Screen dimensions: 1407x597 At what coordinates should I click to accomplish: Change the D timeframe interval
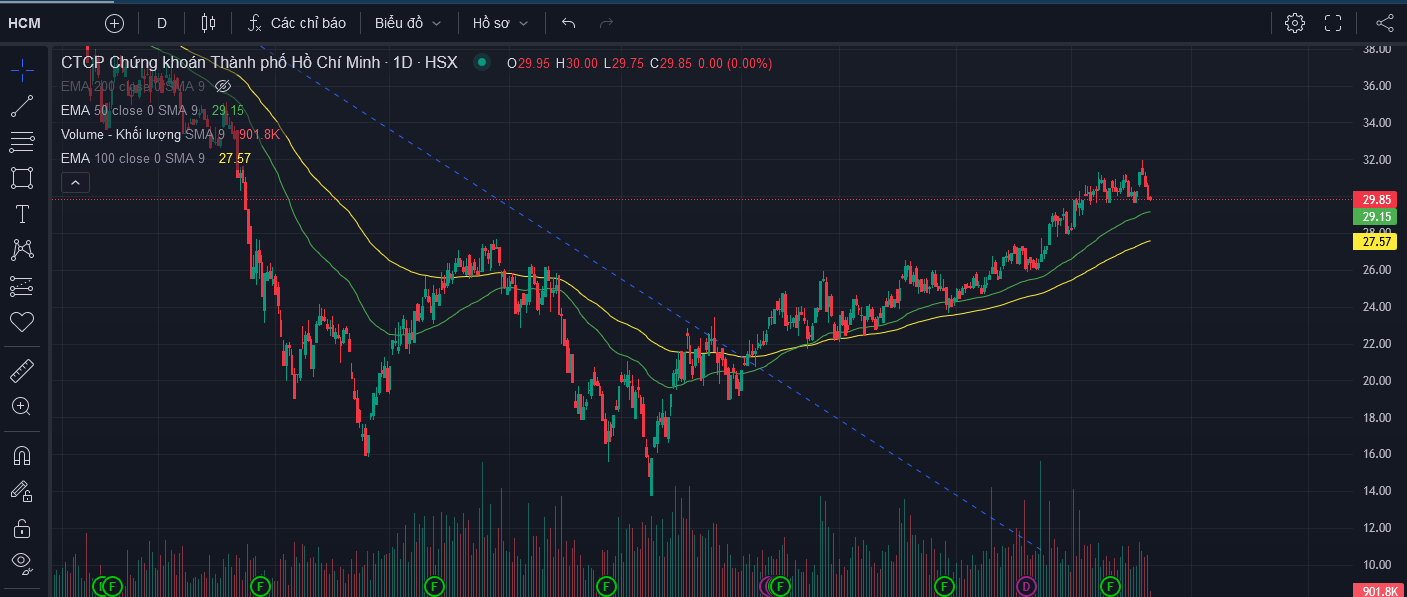(x=162, y=23)
